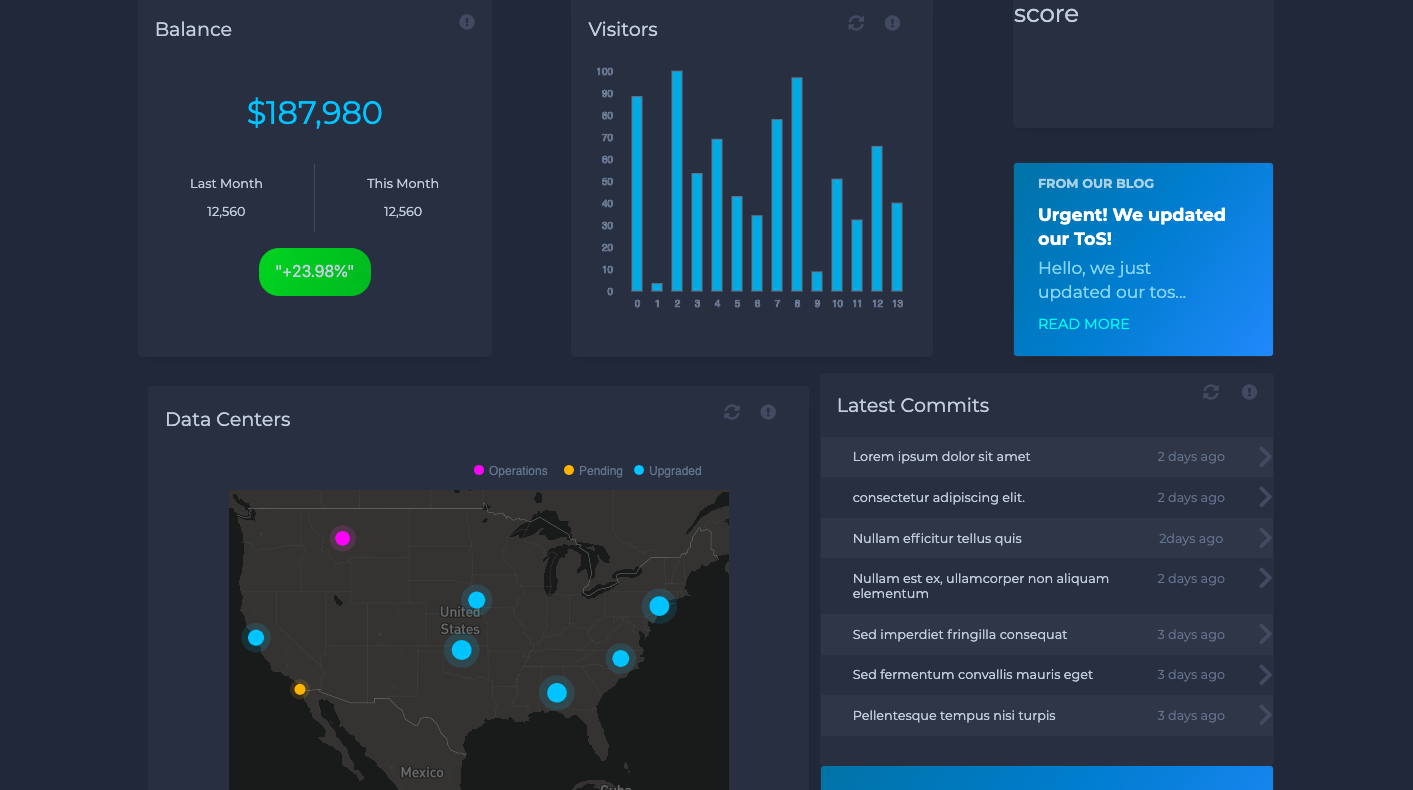Viewport: 1413px width, 790px height.
Task: Expand commit 'Pellentesque tempus nisi turpis'
Action: 1265,715
